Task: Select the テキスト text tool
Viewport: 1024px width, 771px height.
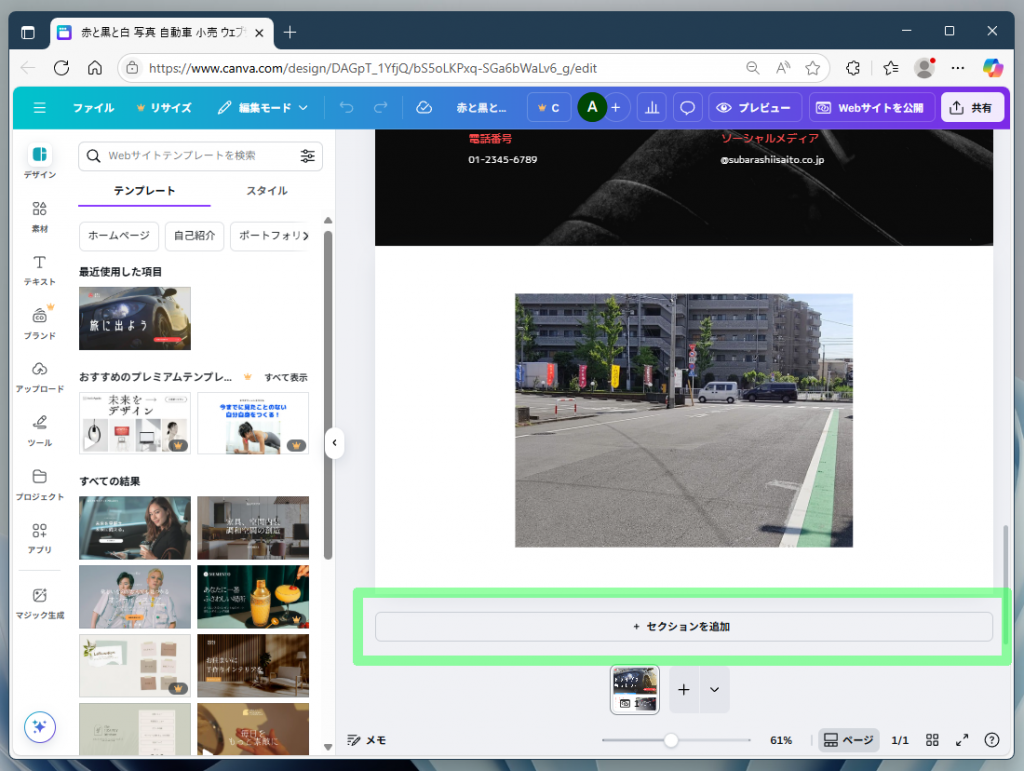Action: 39,269
